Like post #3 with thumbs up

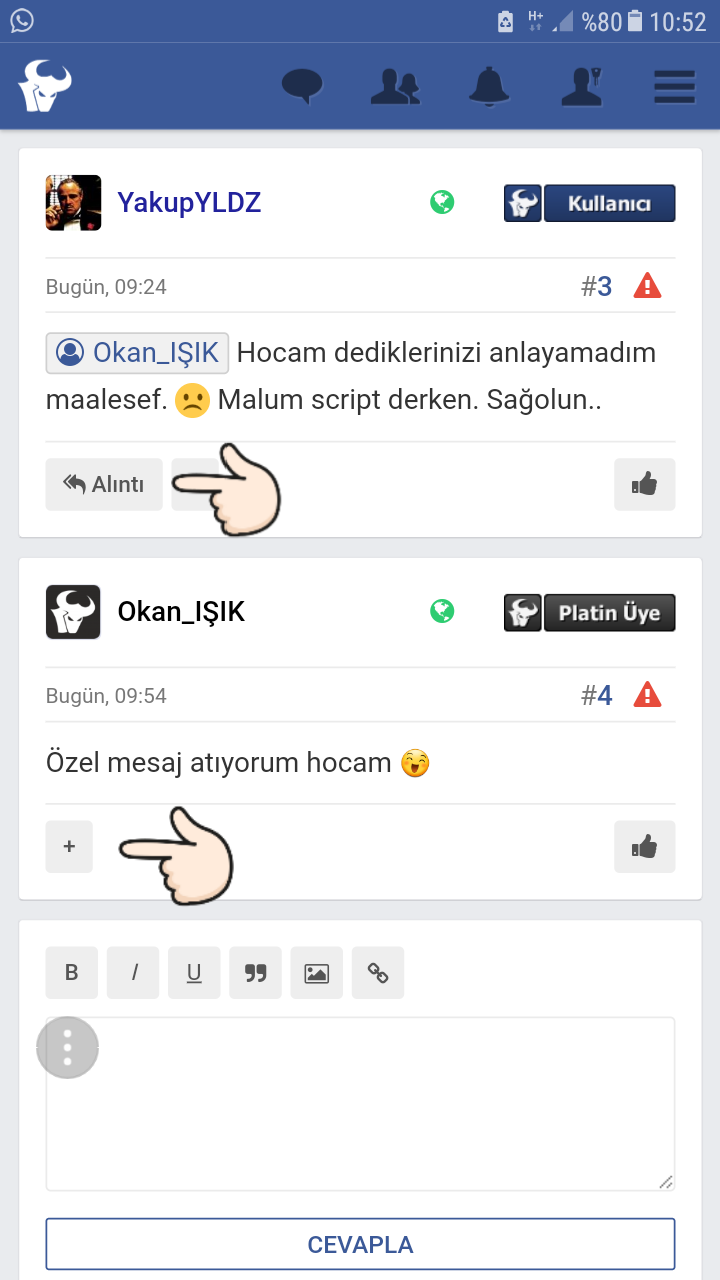[x=645, y=485]
